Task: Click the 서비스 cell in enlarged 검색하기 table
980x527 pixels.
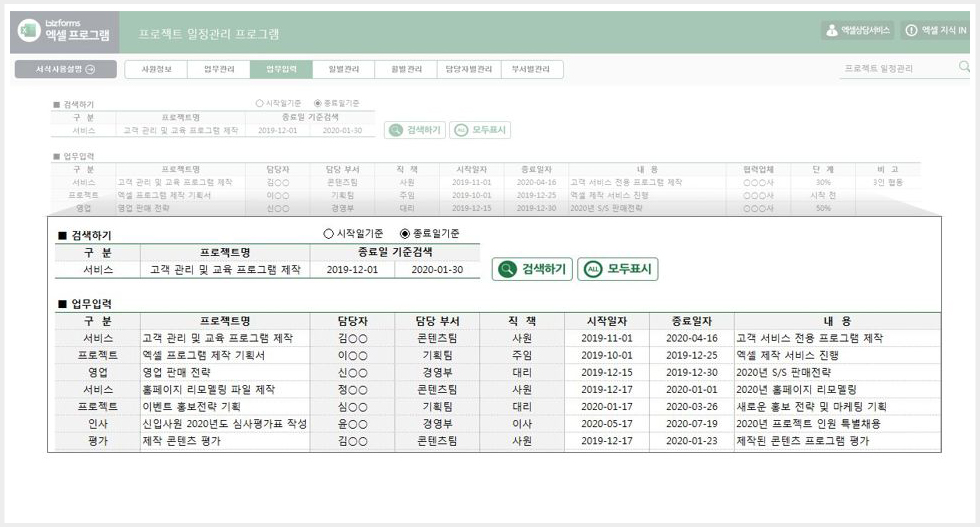Action: coord(98,269)
